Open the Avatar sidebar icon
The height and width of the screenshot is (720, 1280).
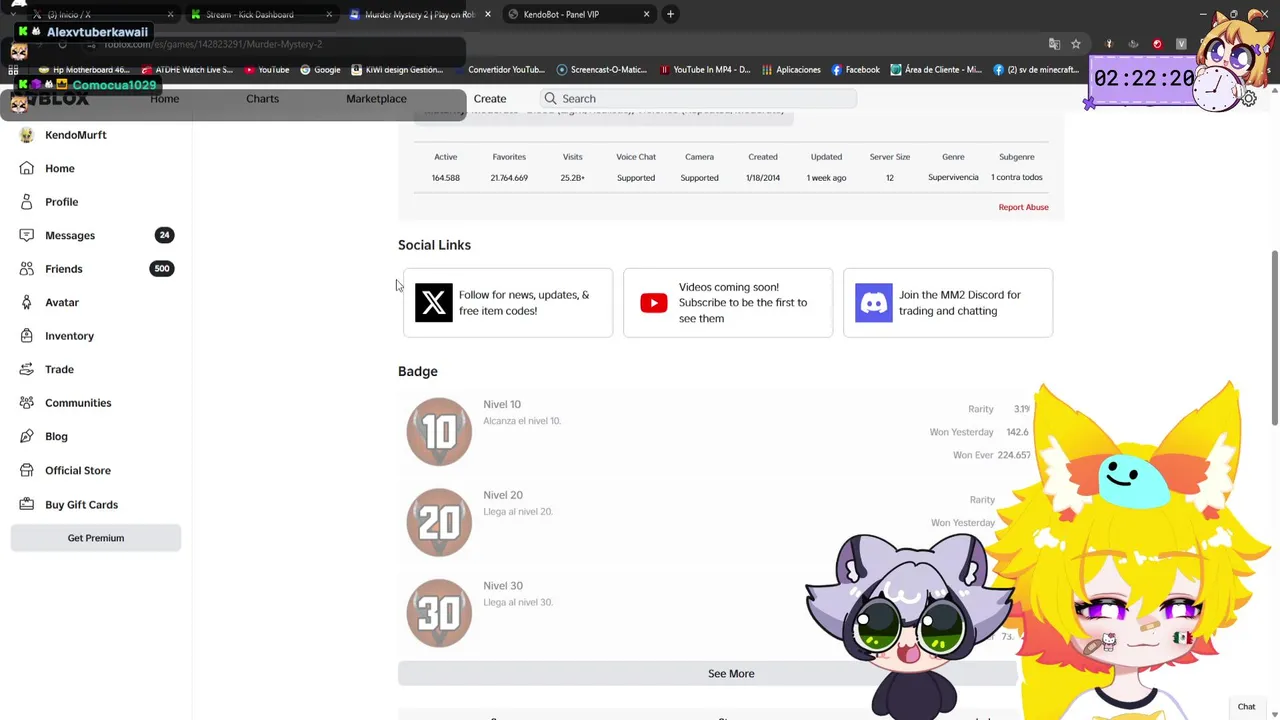coord(27,302)
